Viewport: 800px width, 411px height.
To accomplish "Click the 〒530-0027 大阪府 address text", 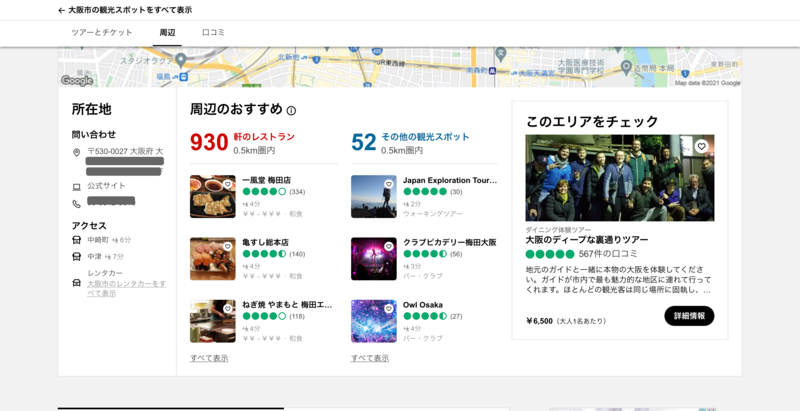I will (x=125, y=151).
